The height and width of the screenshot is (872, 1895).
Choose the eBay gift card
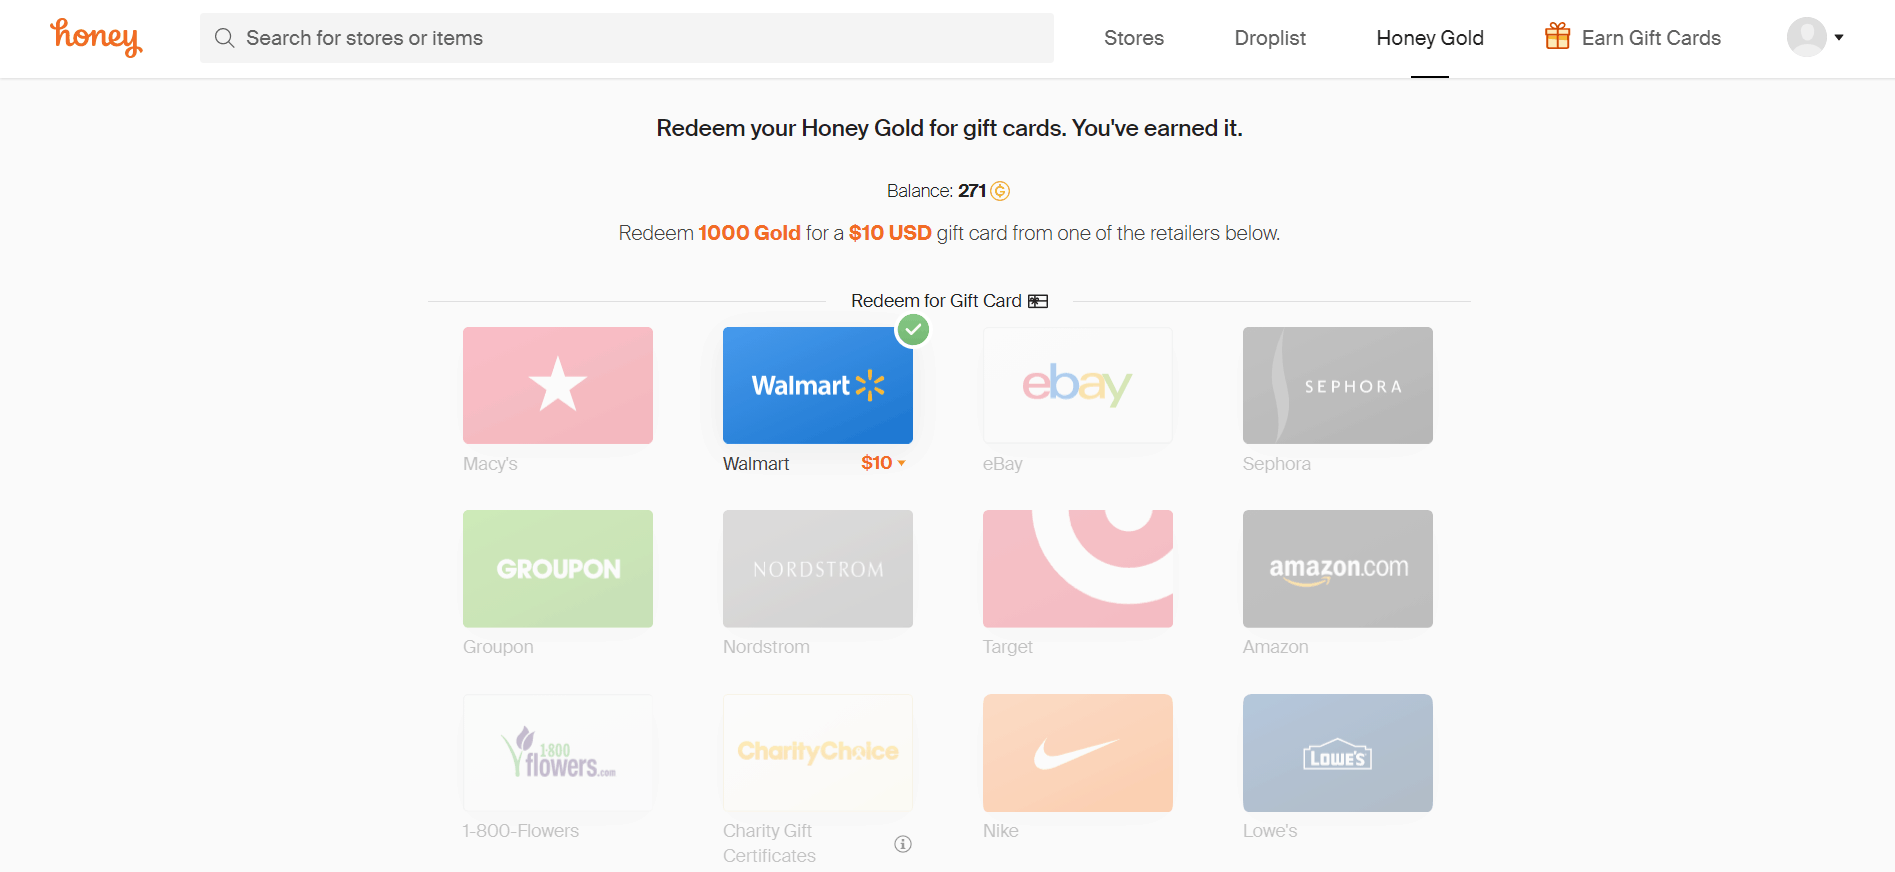point(1077,385)
